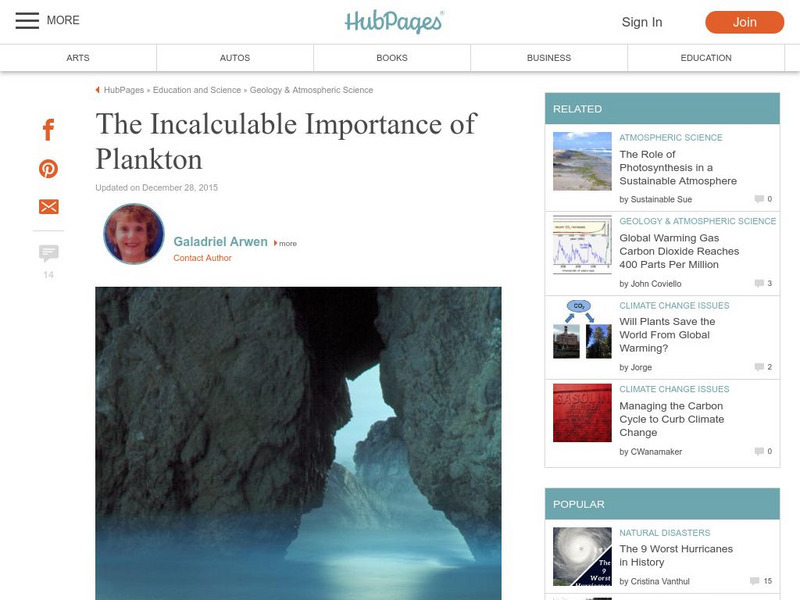Viewport: 800px width, 600px height.
Task: Click back arrow beside HubPages breadcrumb
Action: tap(97, 90)
